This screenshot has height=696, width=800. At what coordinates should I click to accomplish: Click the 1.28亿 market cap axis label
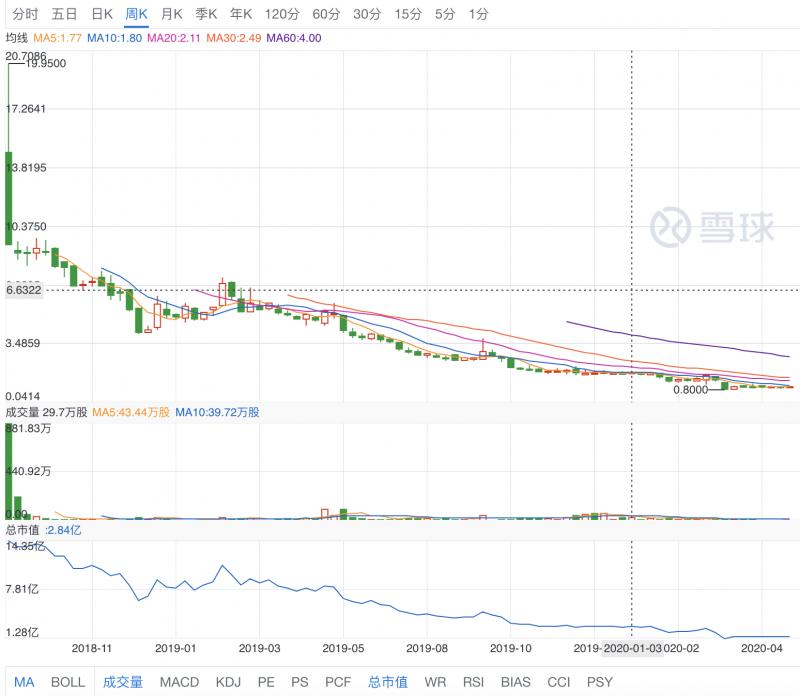(x=22, y=633)
